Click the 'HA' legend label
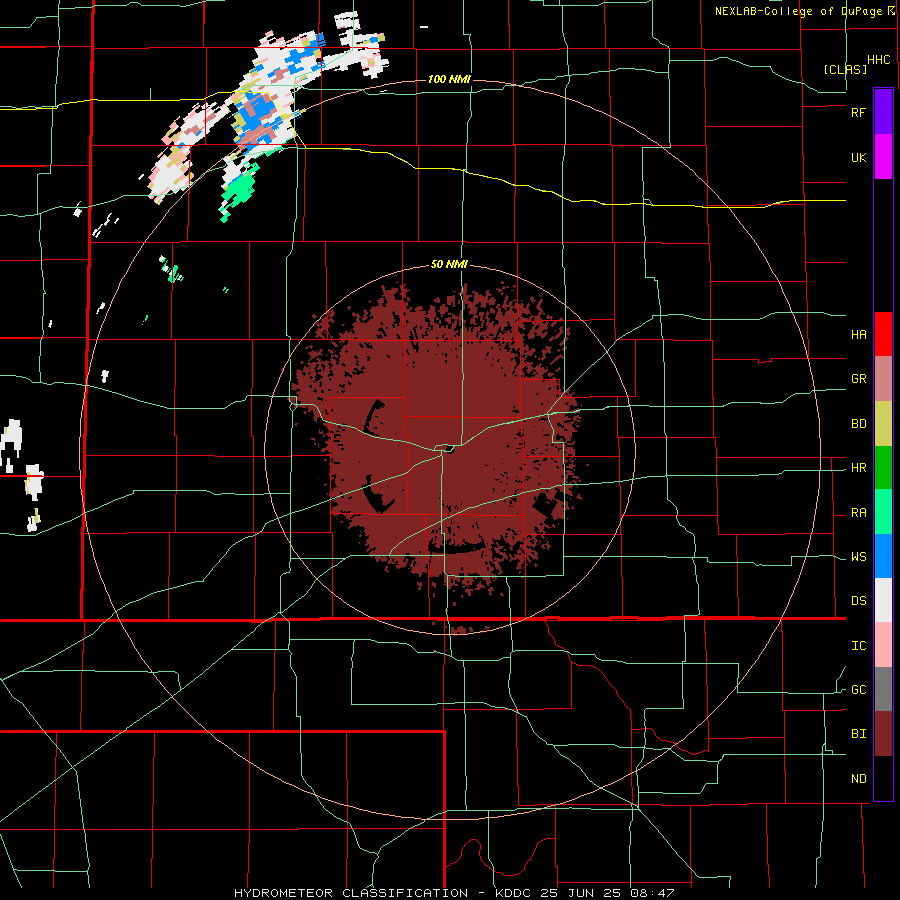The height and width of the screenshot is (900, 900). tap(858, 334)
